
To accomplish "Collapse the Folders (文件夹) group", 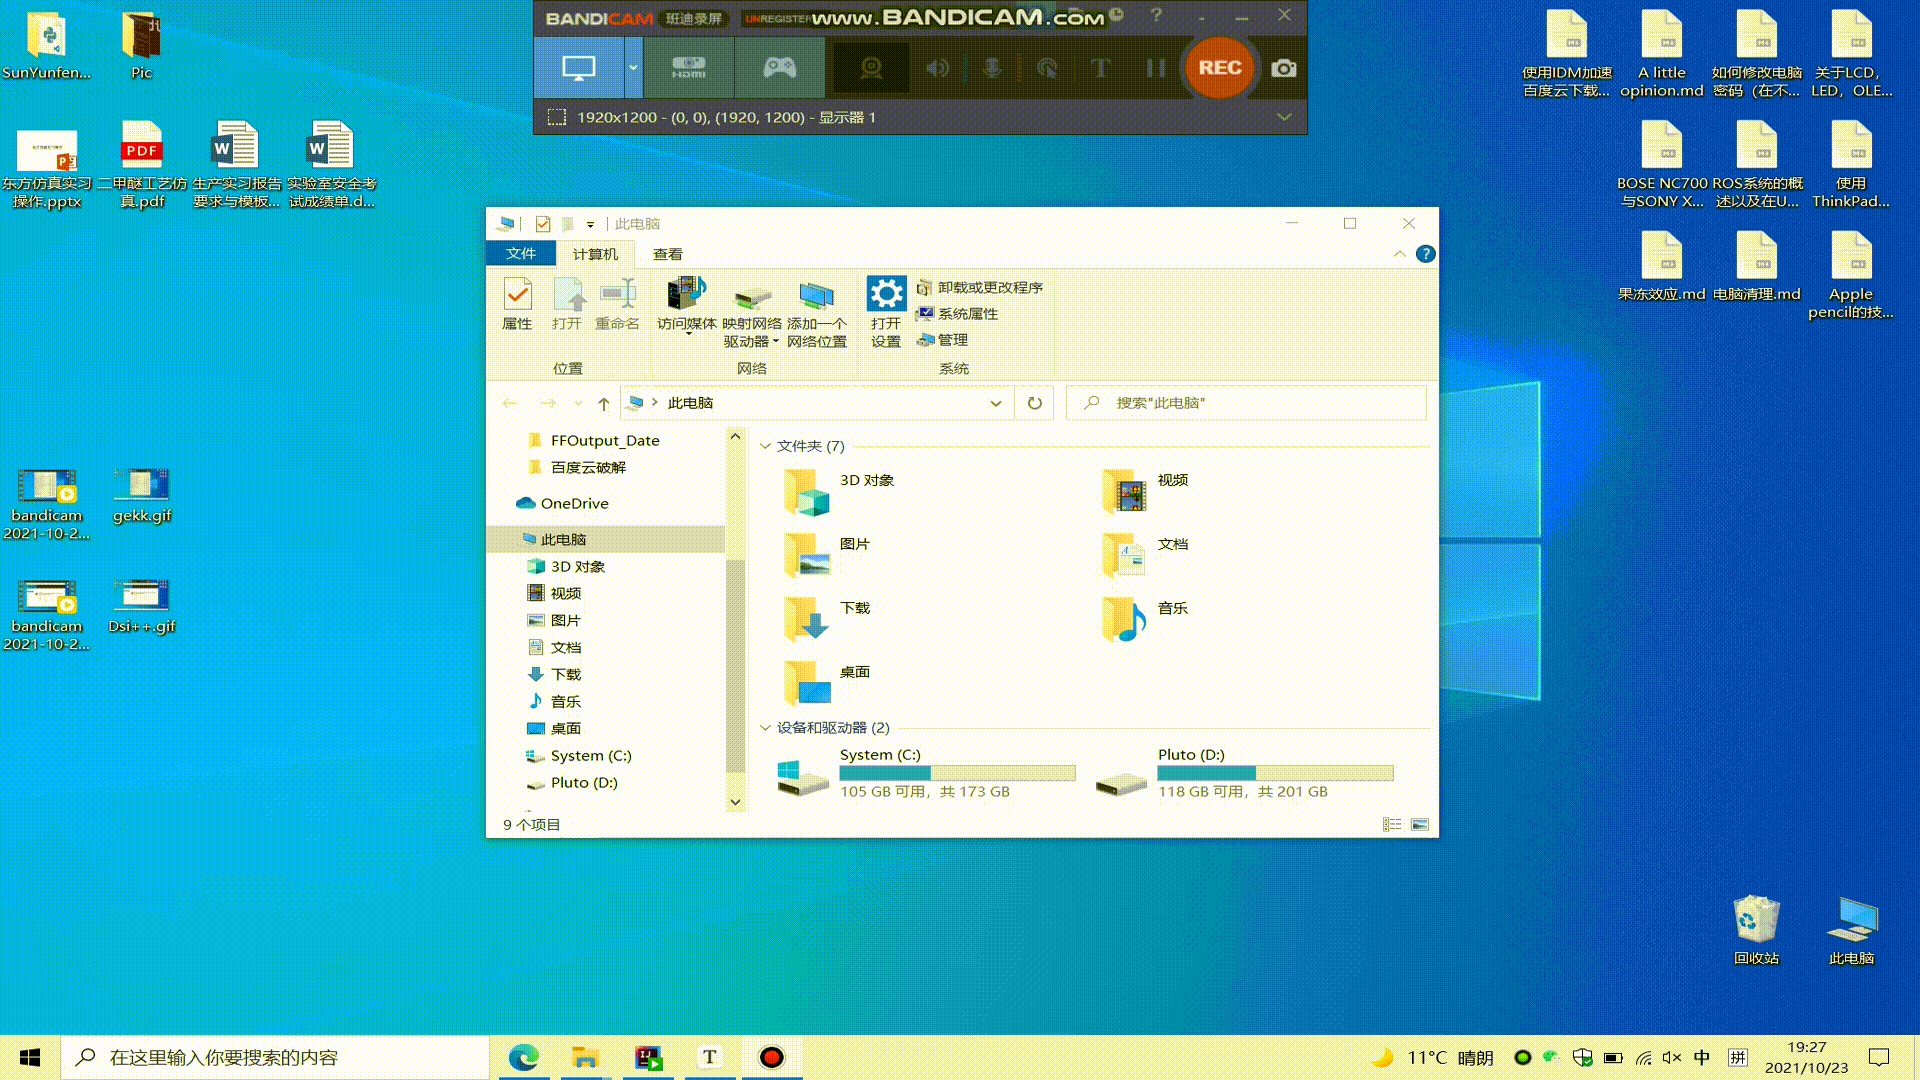I will point(765,446).
